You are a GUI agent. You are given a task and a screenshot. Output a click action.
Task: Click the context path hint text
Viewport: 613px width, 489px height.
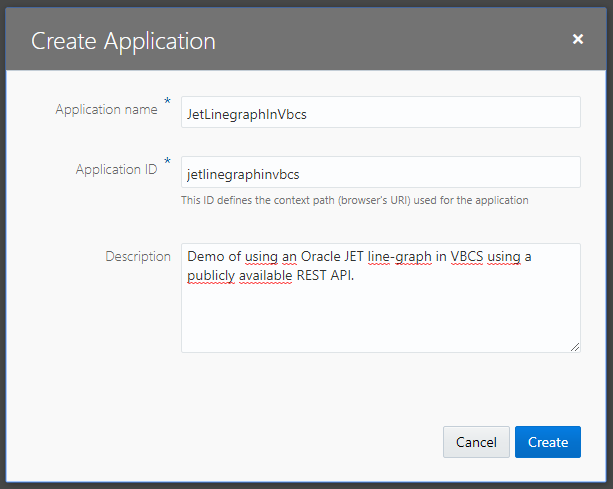pyautogui.click(x=354, y=200)
